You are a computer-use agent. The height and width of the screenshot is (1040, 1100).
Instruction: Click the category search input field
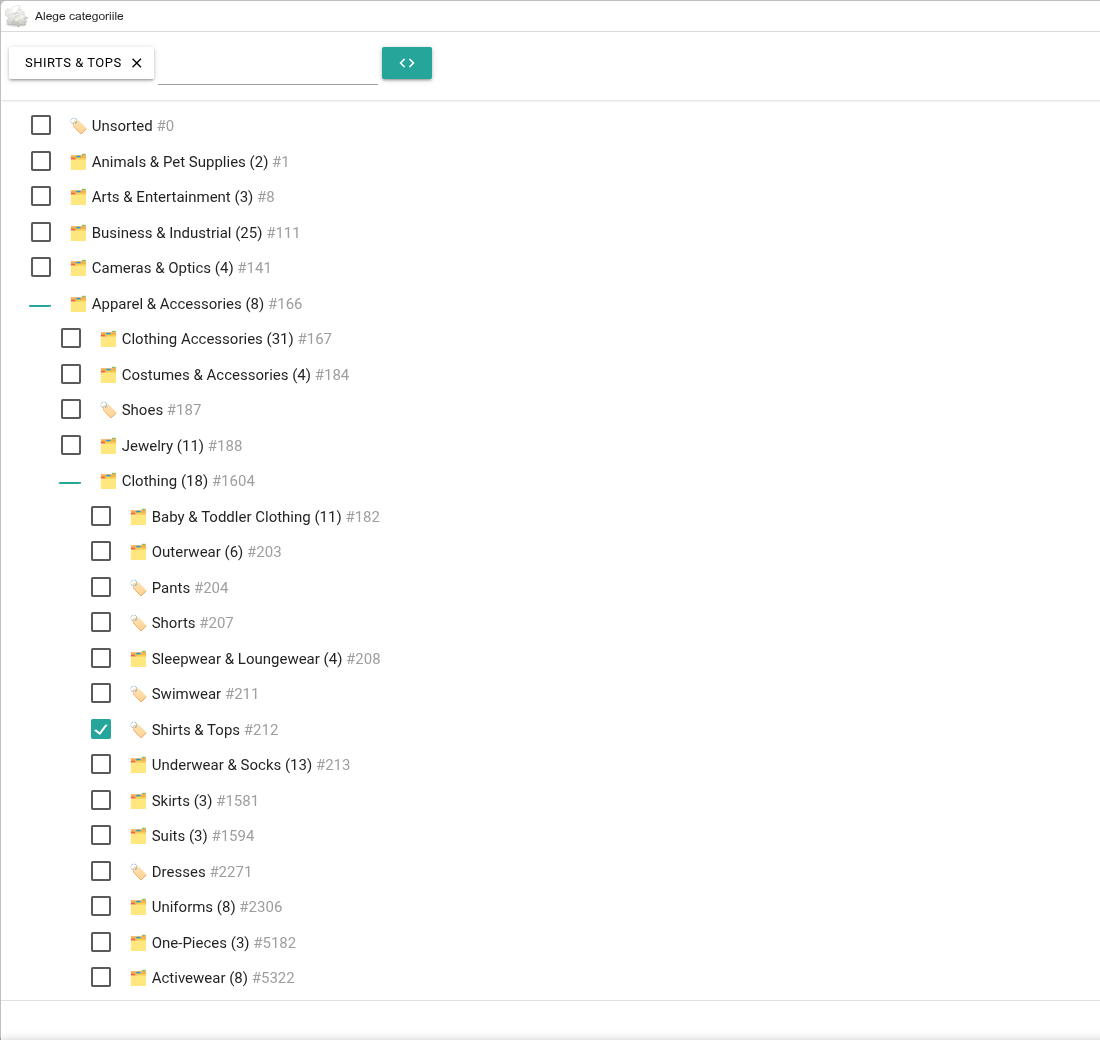tap(268, 67)
